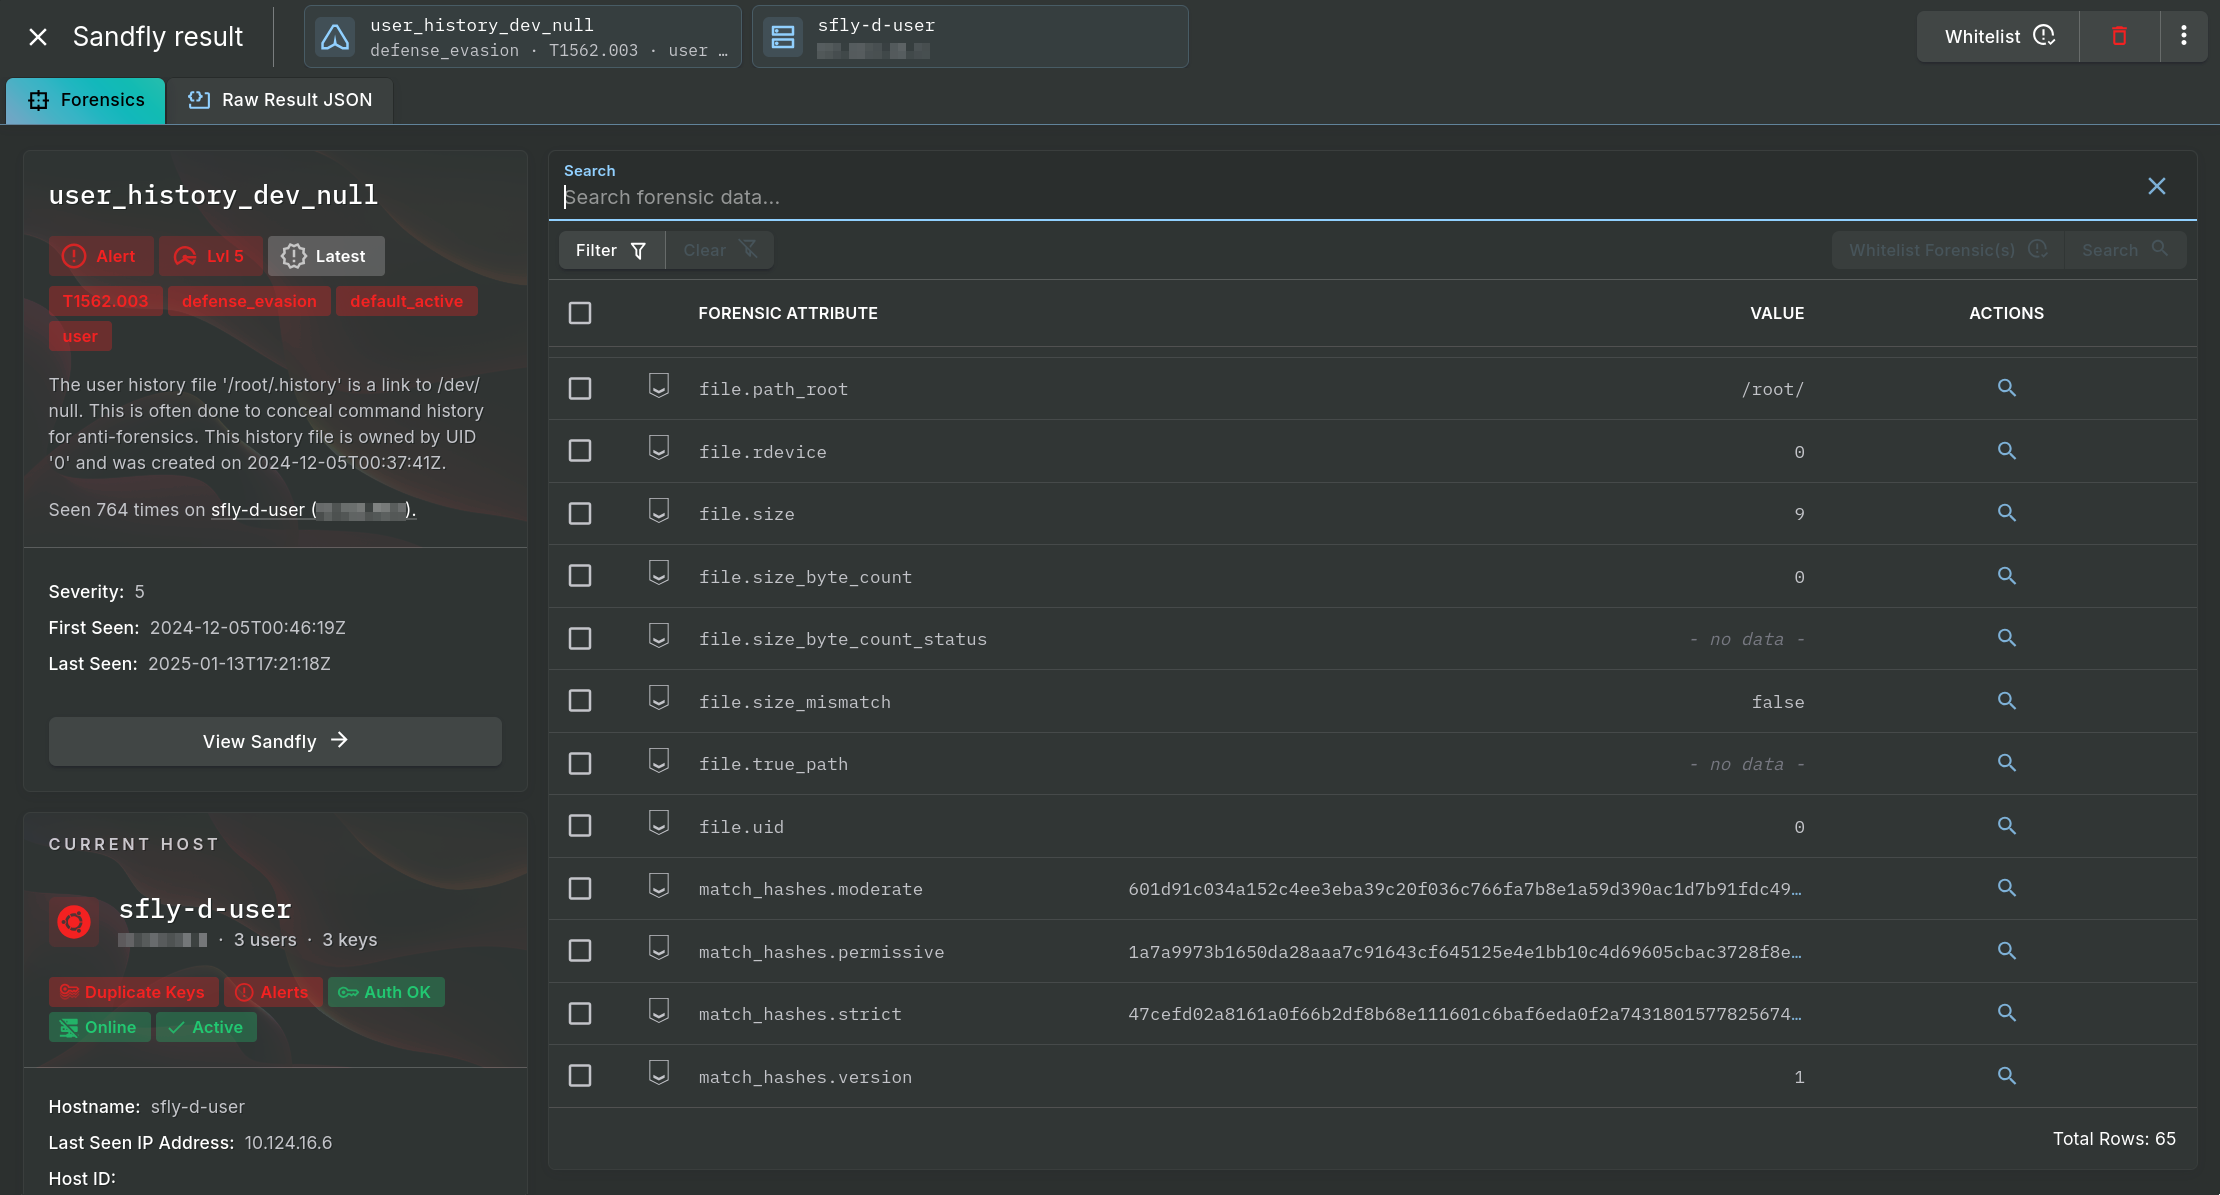The height and width of the screenshot is (1195, 2220).
Task: Check the file.uid row checkbox
Action: point(580,826)
